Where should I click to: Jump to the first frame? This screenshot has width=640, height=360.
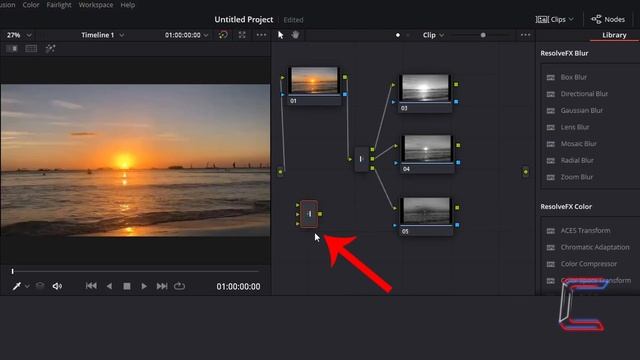(91, 286)
